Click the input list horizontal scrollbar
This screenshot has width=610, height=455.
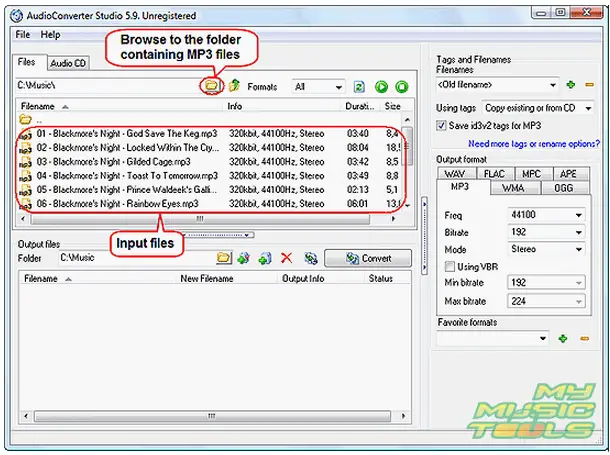[200, 219]
